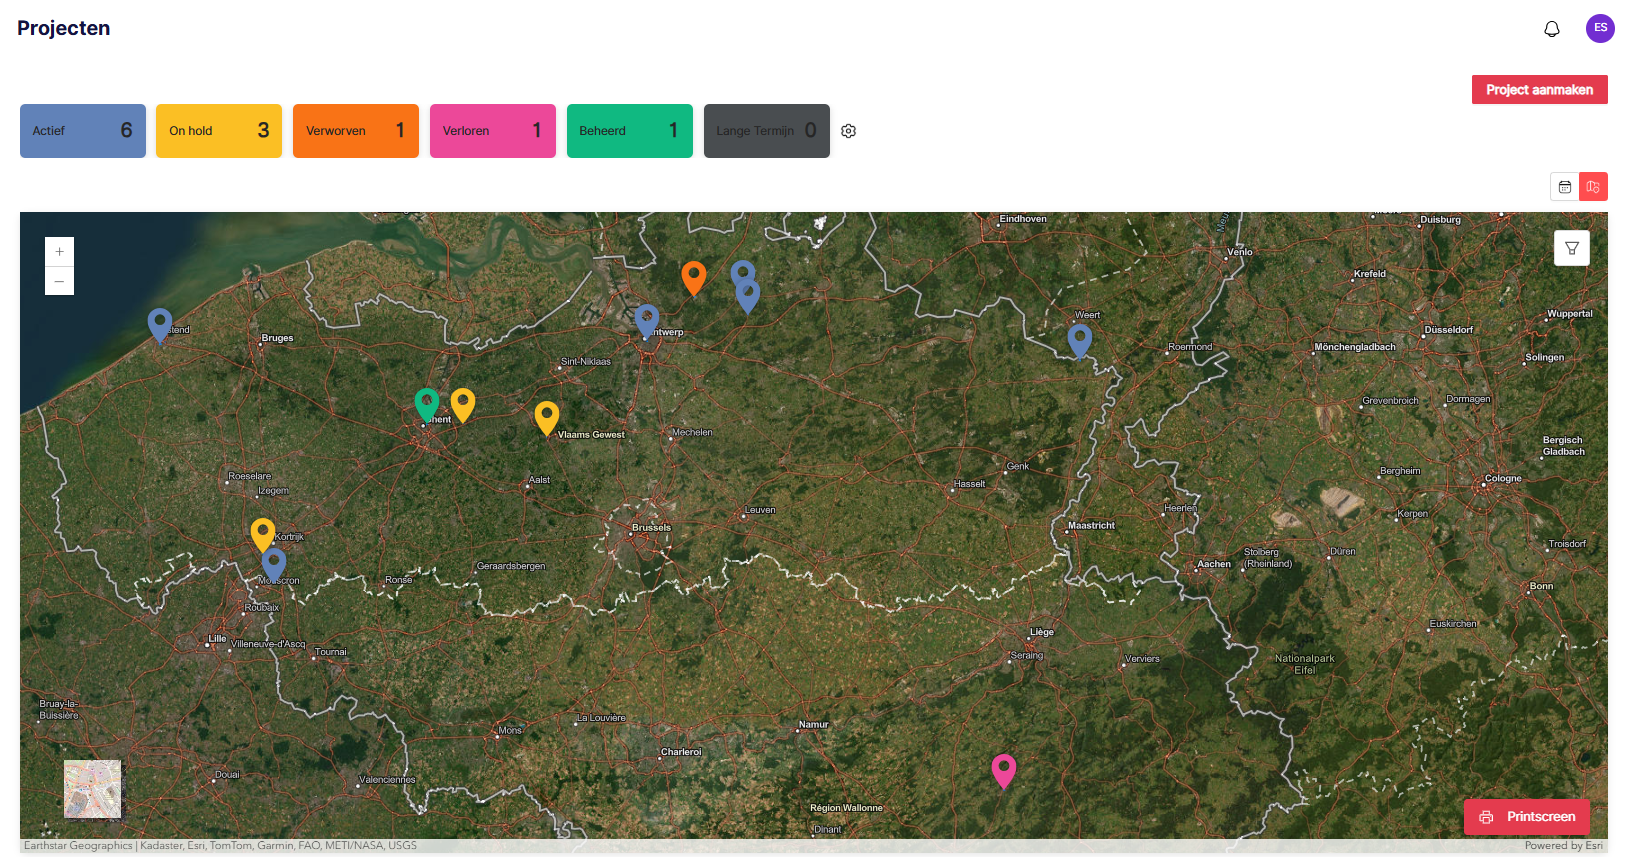Click the Project aanmaken button

(x=1539, y=90)
